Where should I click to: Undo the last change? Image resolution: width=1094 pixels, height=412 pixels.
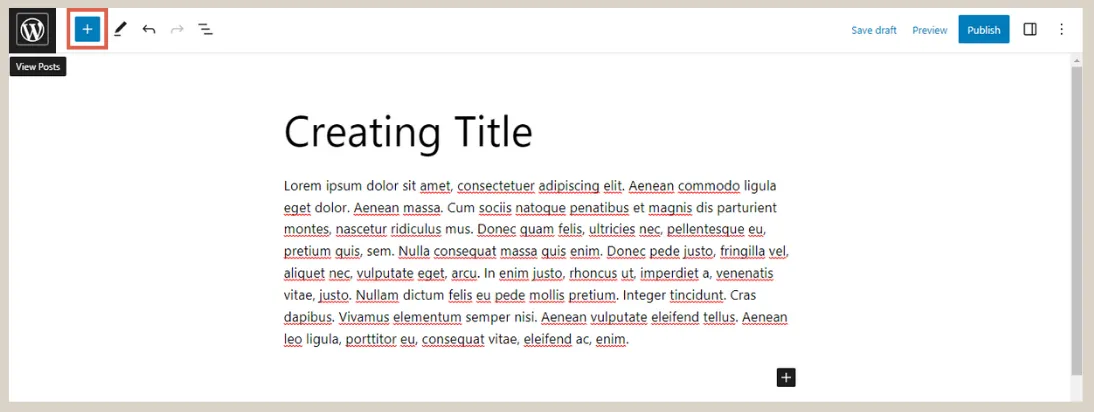pyautogui.click(x=149, y=30)
